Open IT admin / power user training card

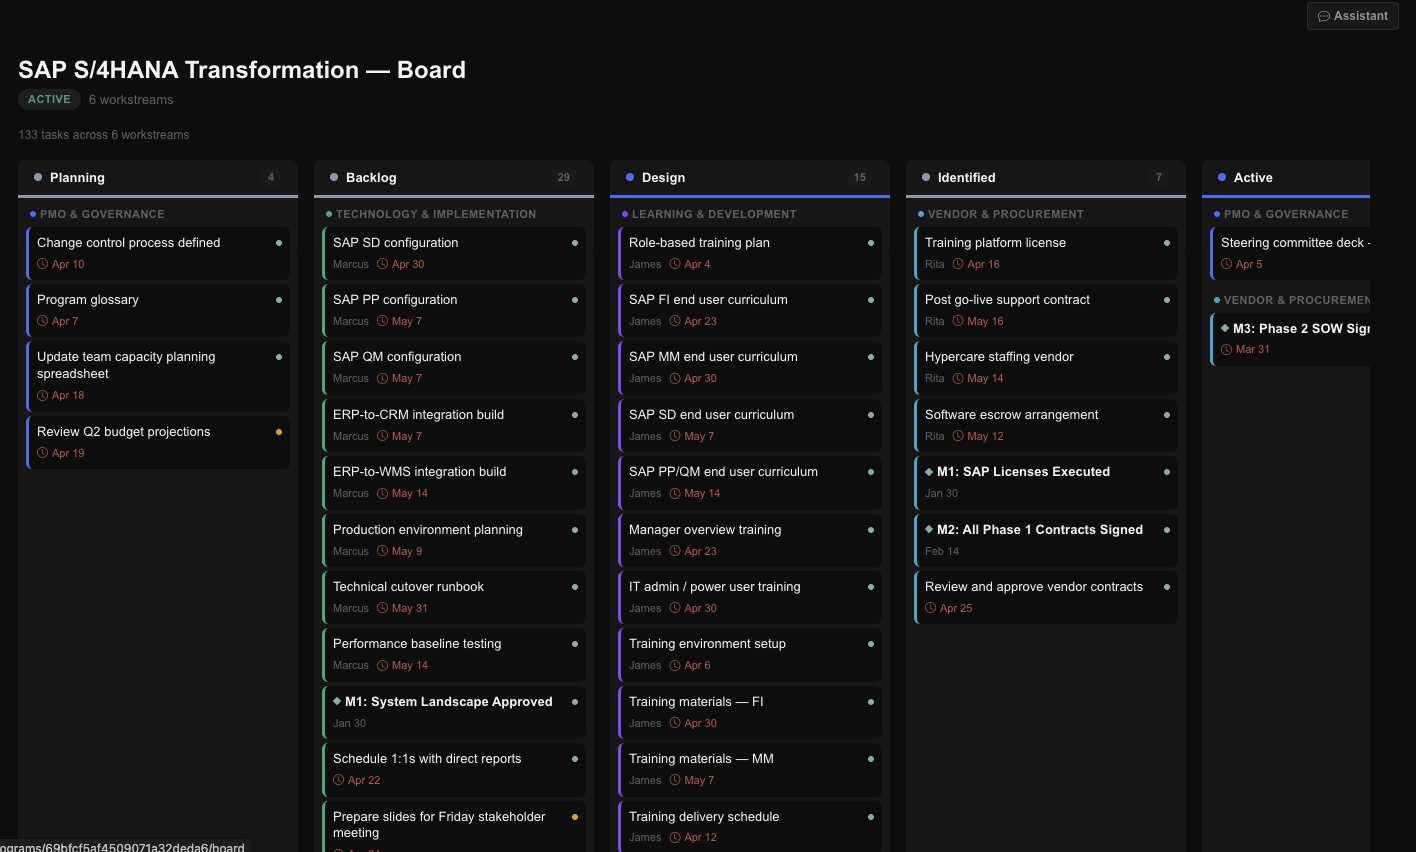[x=750, y=597]
